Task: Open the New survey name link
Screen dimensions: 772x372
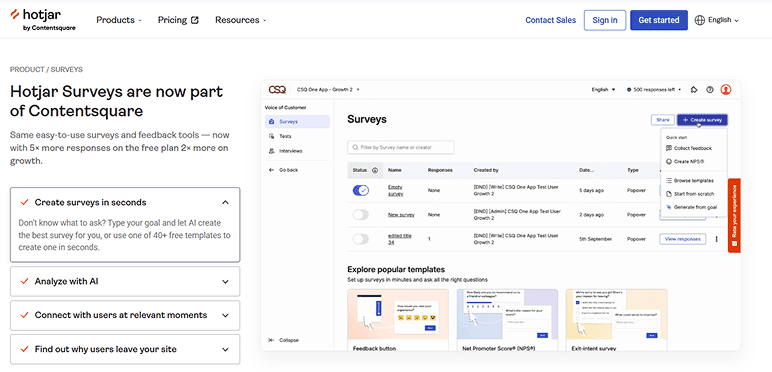Action: 401,215
